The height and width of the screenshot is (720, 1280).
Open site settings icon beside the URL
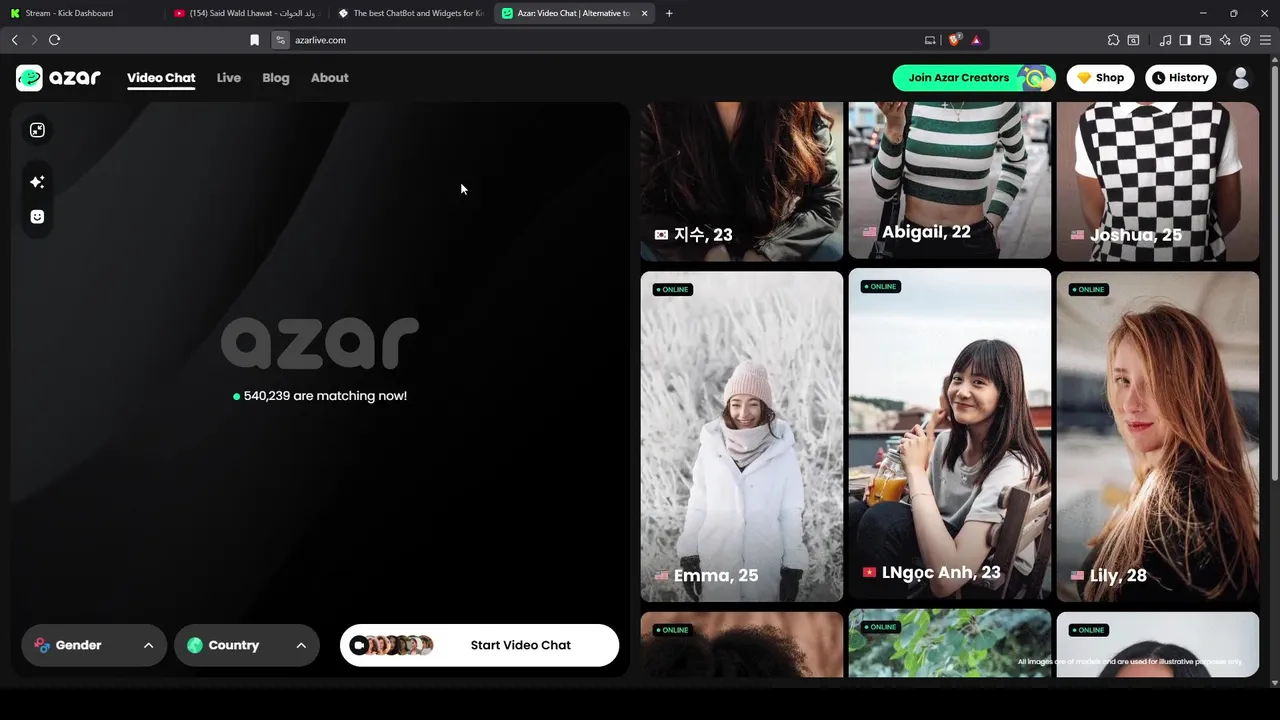point(281,40)
